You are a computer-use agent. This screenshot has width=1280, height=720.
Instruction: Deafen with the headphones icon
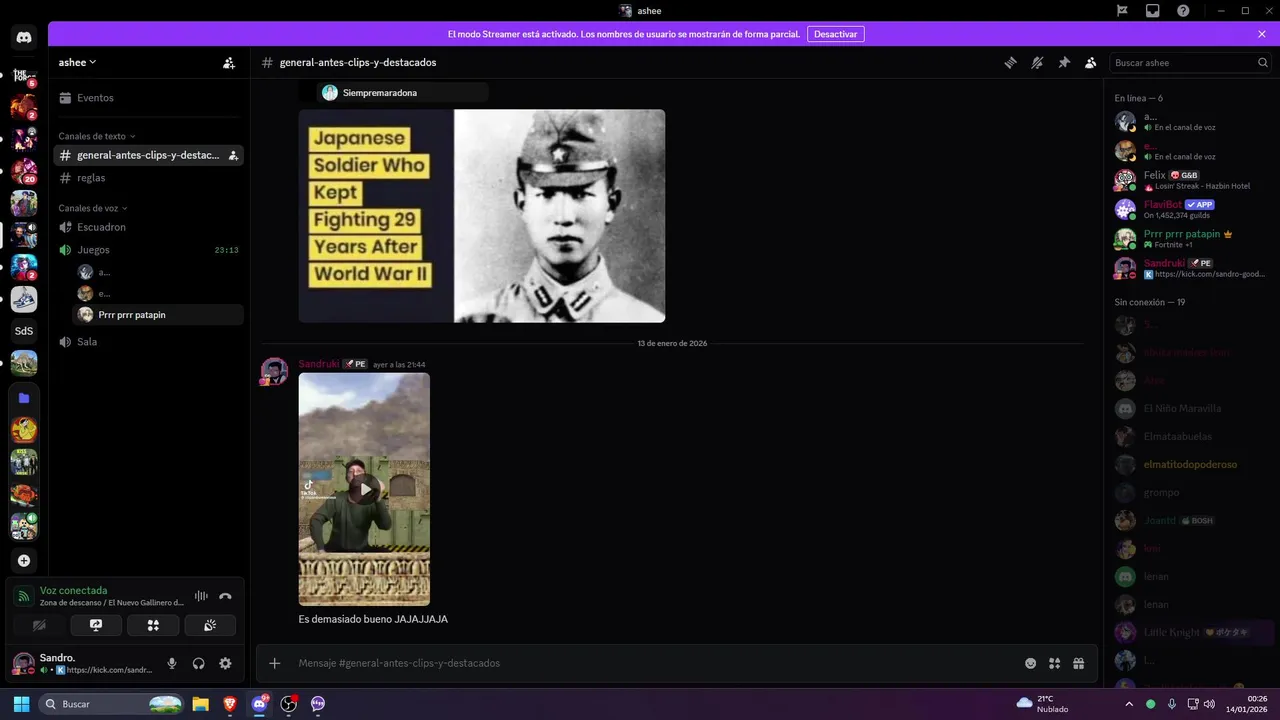pos(199,663)
